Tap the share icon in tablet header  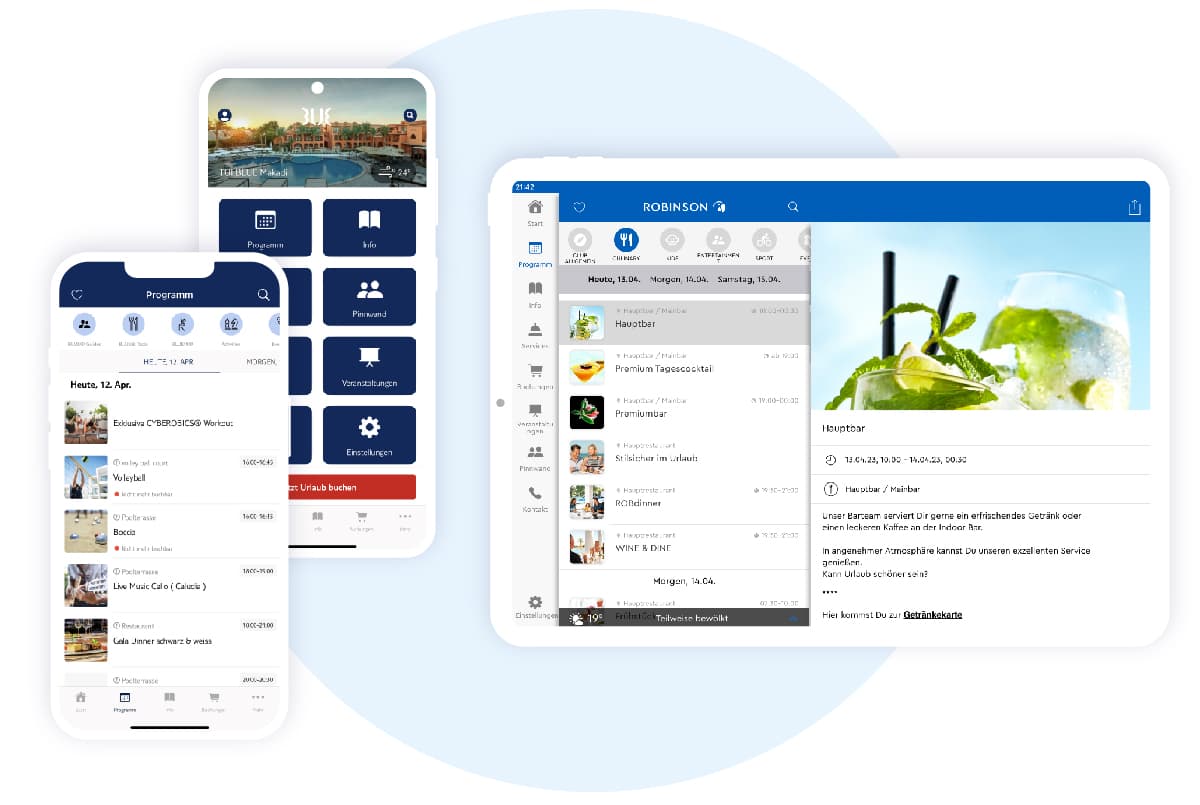coord(1134,207)
